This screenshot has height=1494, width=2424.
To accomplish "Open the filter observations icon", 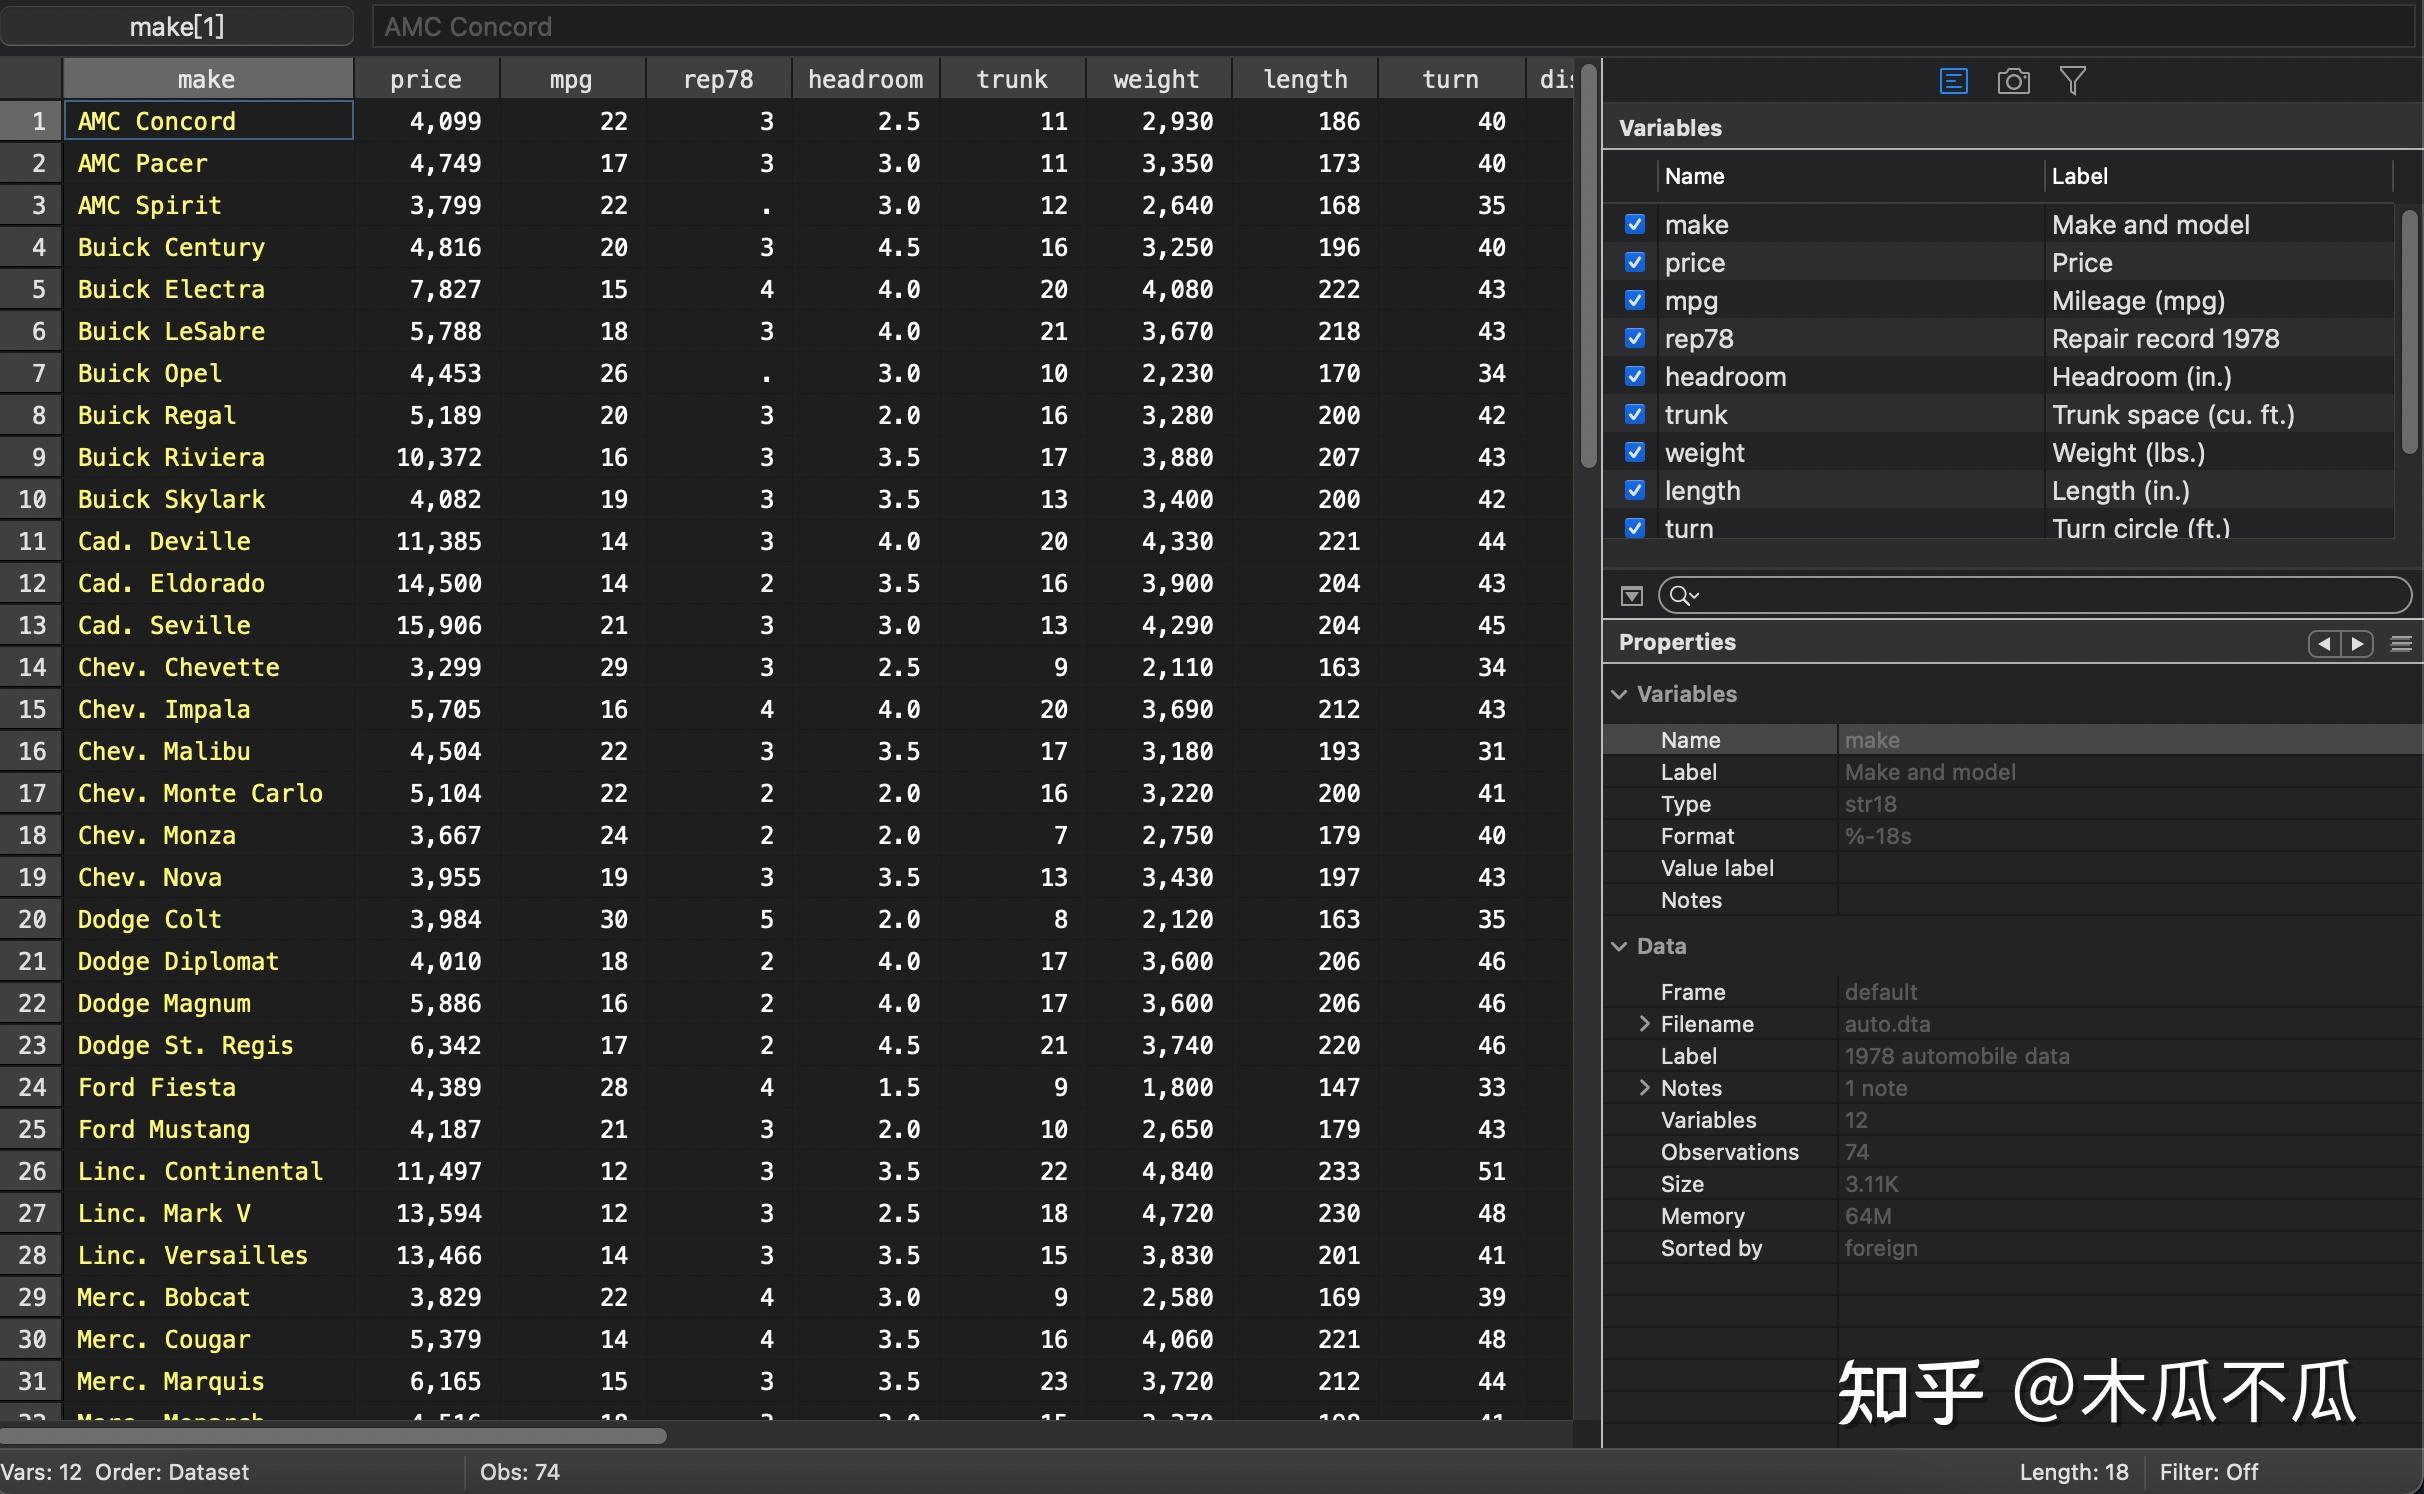I will [x=2072, y=81].
